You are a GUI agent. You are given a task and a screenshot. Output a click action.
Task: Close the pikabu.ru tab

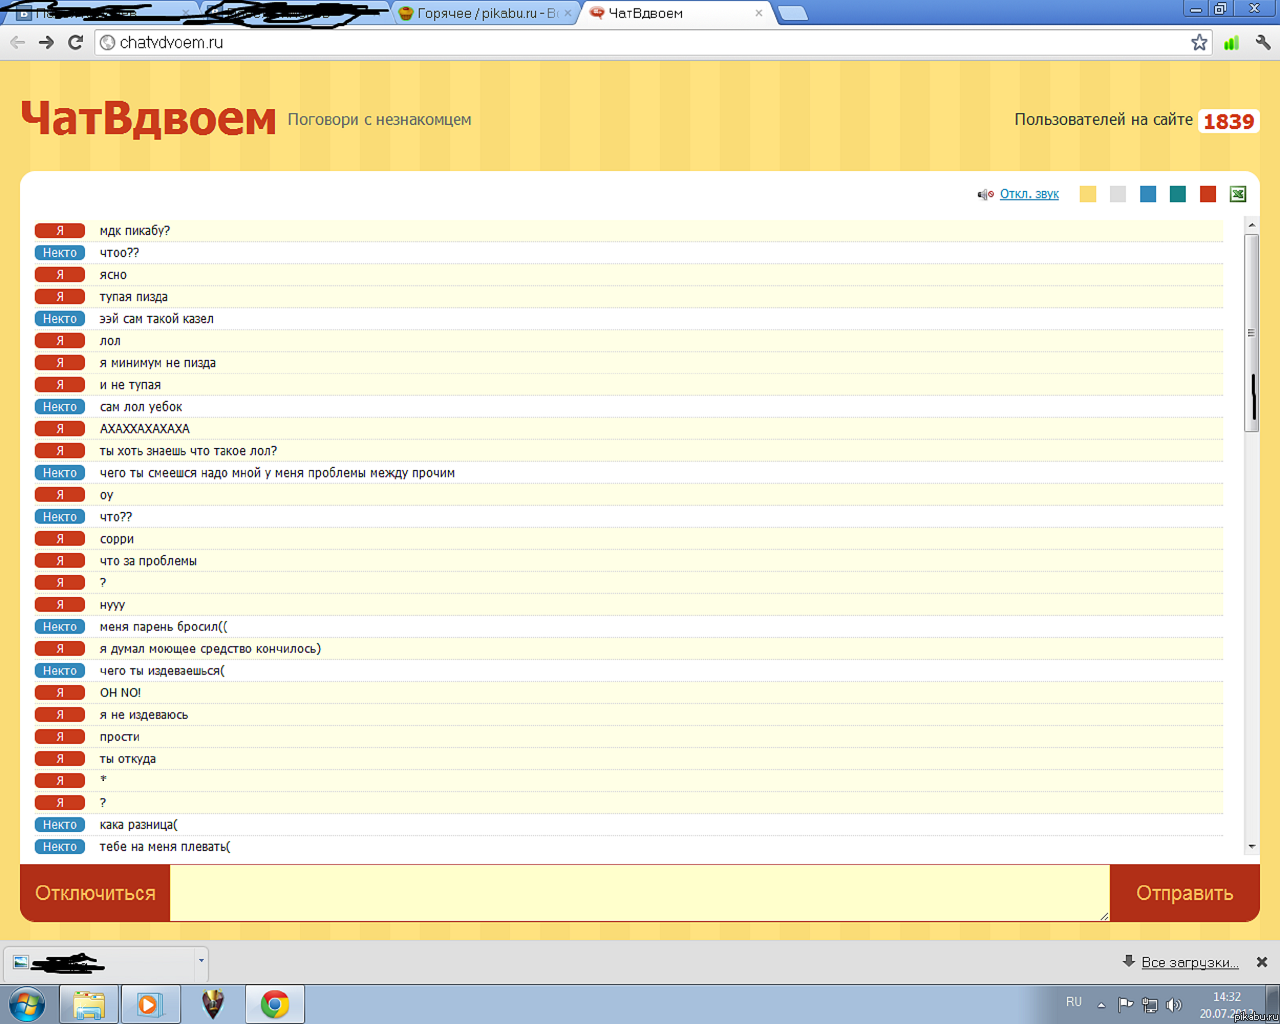click(567, 13)
